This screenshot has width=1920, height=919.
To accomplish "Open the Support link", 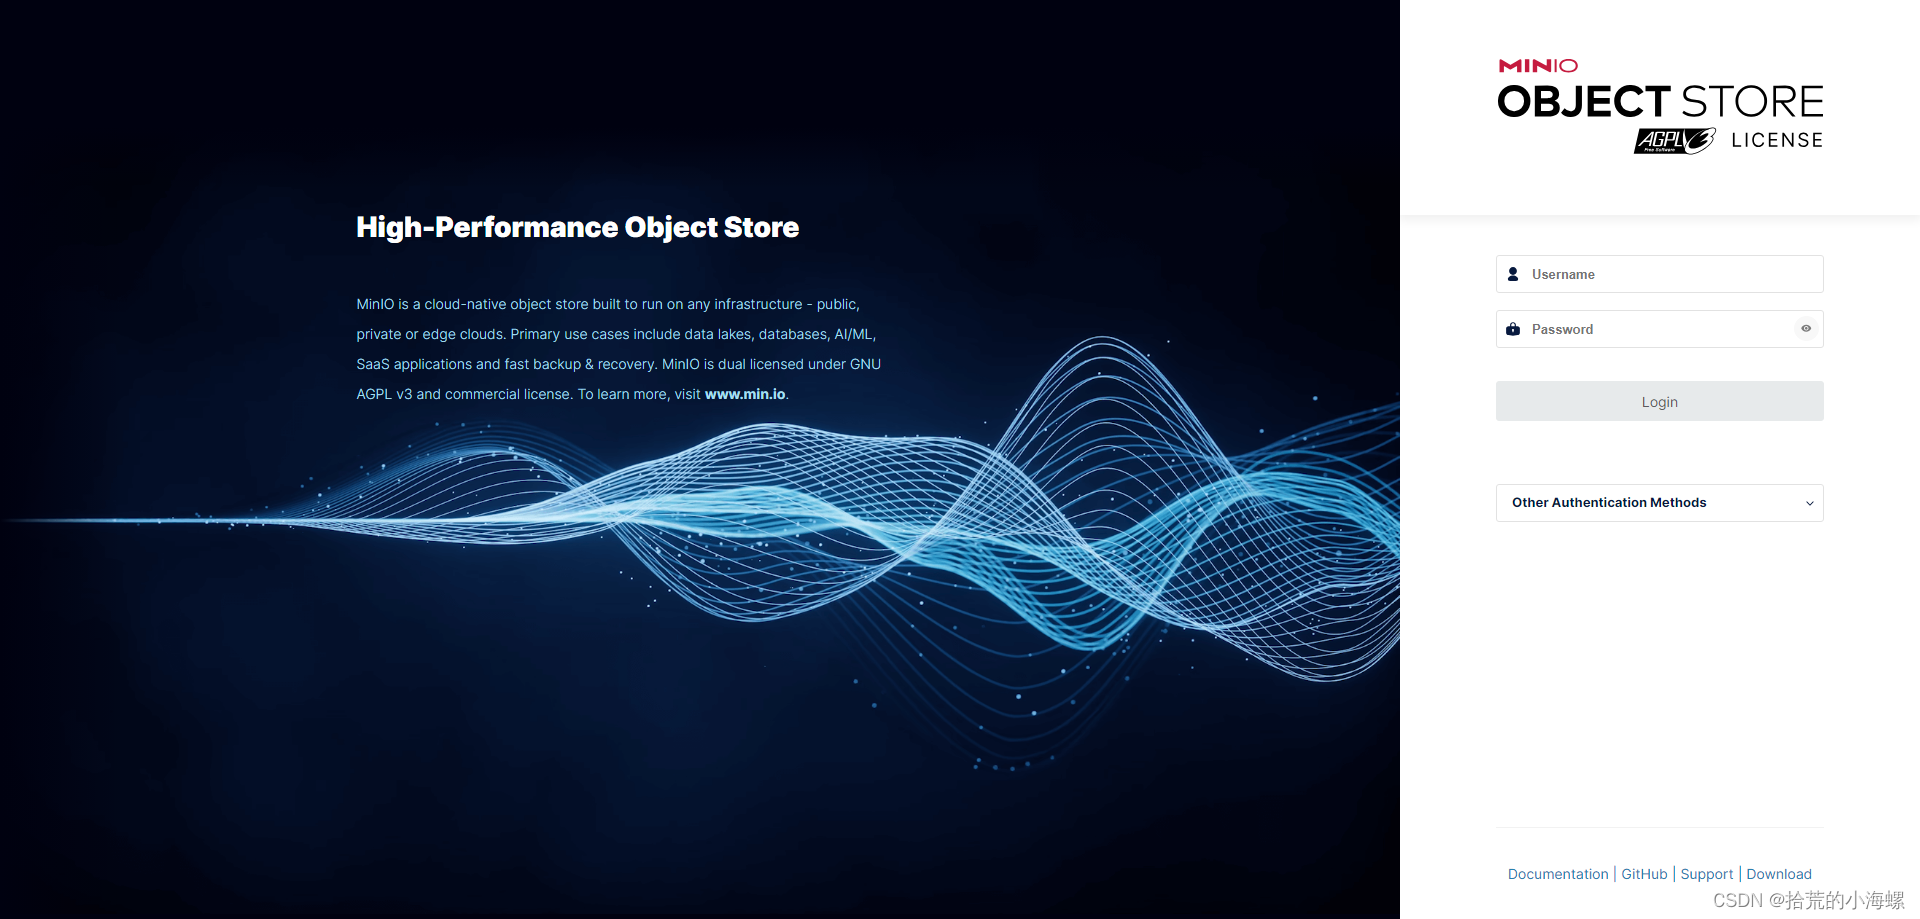I will (x=1706, y=874).
